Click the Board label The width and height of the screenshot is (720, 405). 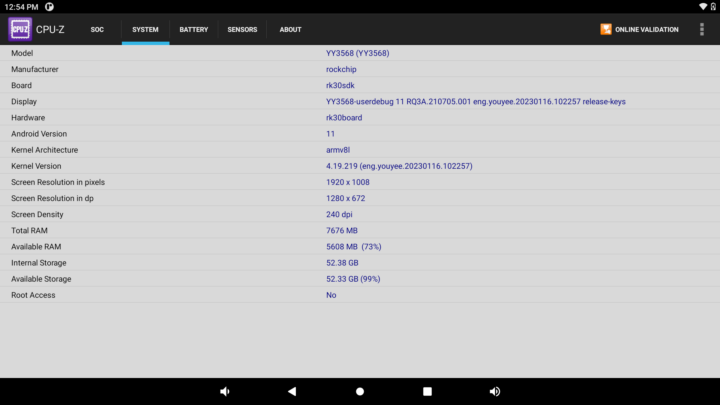tap(22, 85)
